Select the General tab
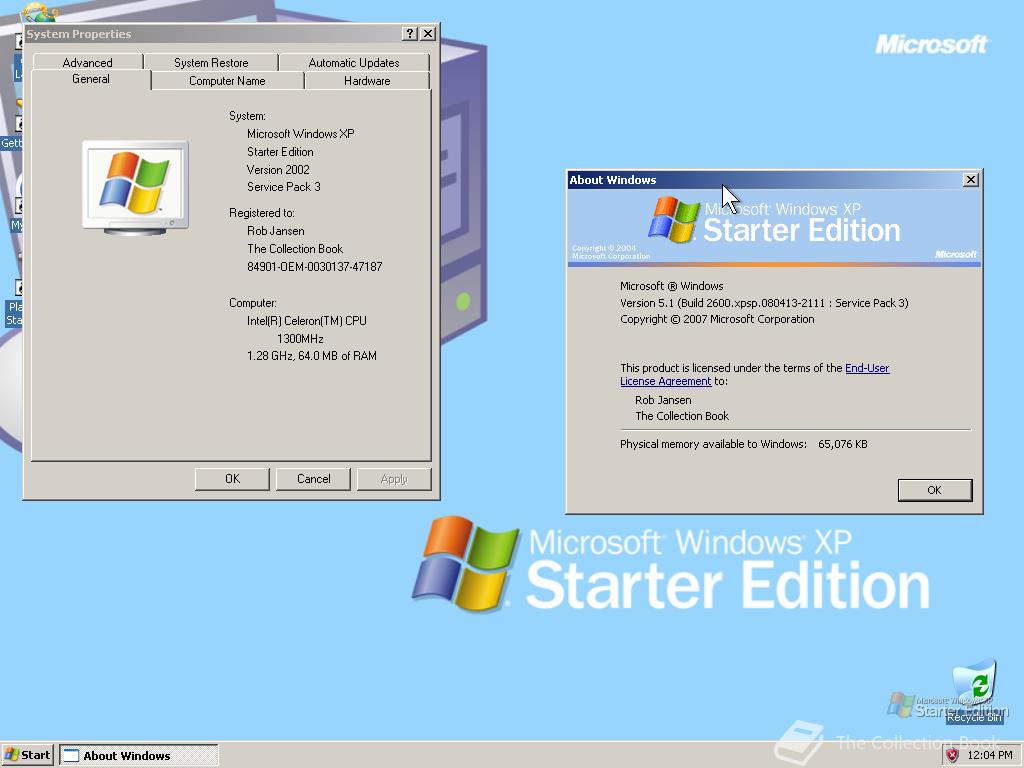Viewport: 1024px width, 768px height. pyautogui.click(x=91, y=79)
